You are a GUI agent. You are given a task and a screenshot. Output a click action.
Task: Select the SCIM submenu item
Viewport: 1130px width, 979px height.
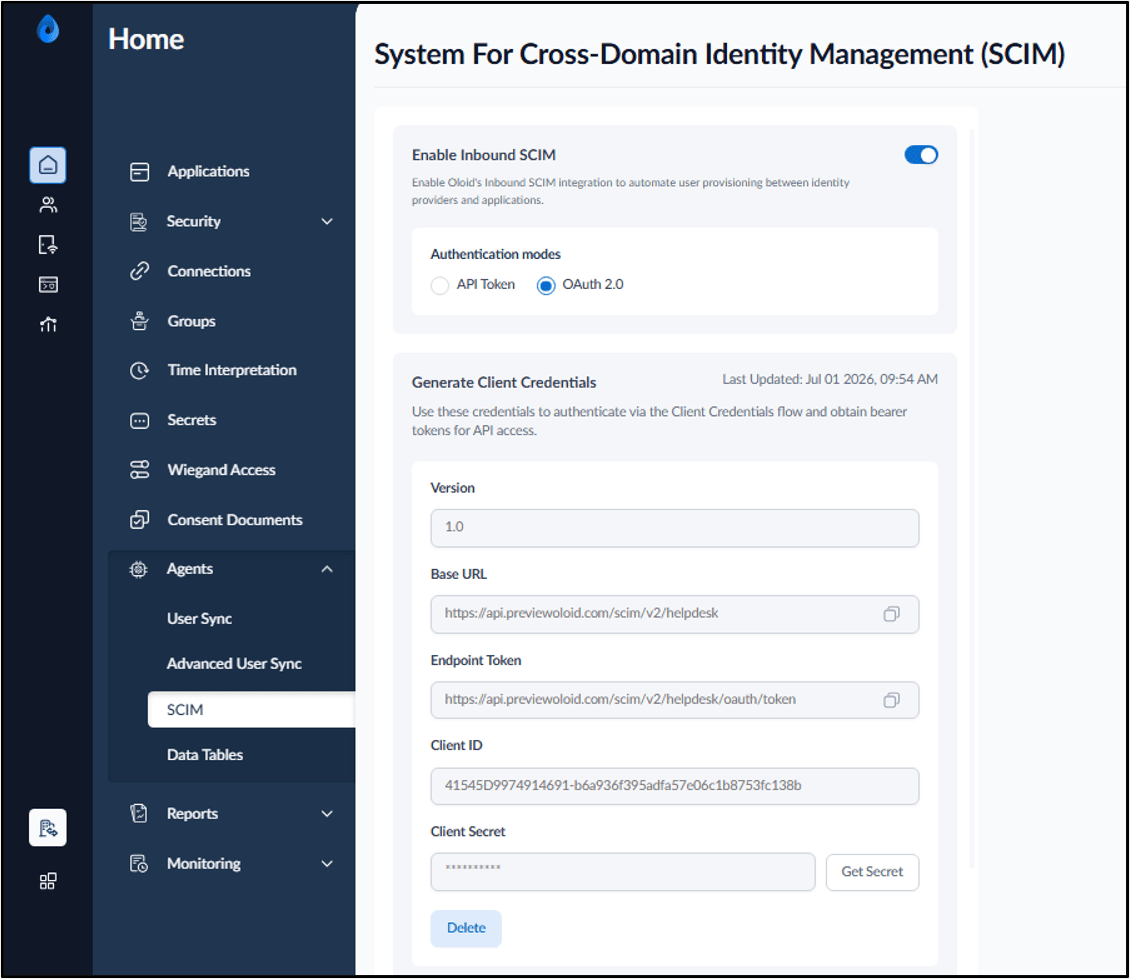tap(252, 710)
